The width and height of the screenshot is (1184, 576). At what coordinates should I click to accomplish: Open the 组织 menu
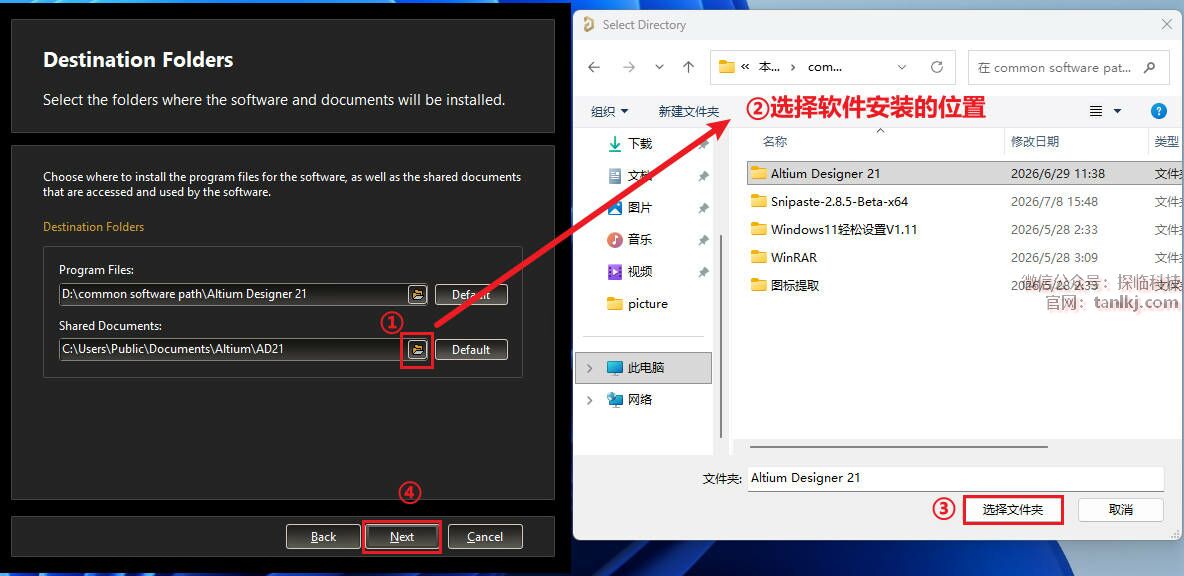pyautogui.click(x=609, y=111)
